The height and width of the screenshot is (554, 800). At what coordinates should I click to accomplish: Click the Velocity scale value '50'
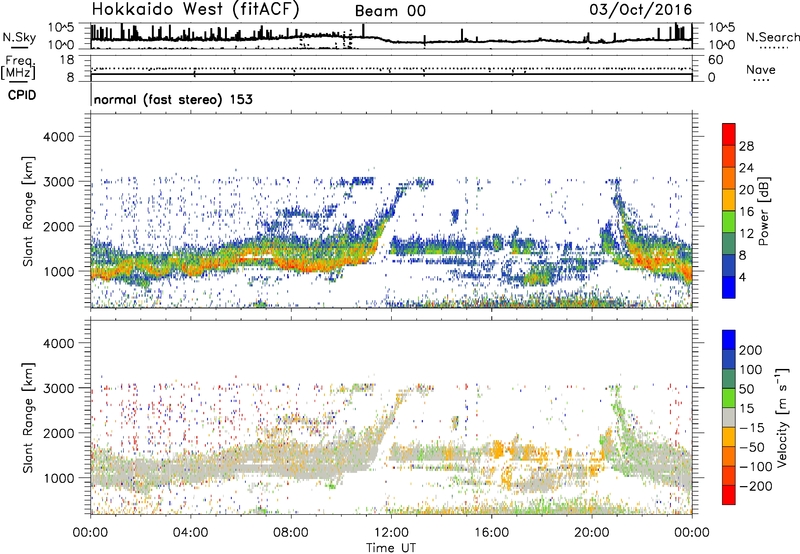click(x=746, y=389)
